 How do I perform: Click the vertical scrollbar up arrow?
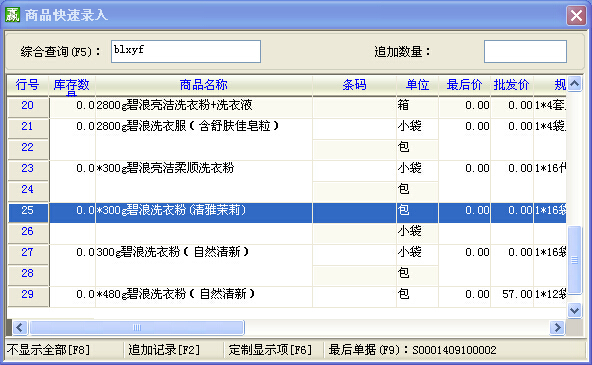(x=575, y=83)
